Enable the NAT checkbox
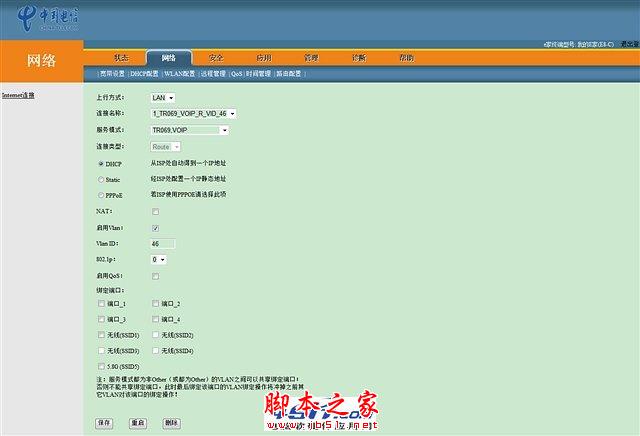 coord(156,211)
